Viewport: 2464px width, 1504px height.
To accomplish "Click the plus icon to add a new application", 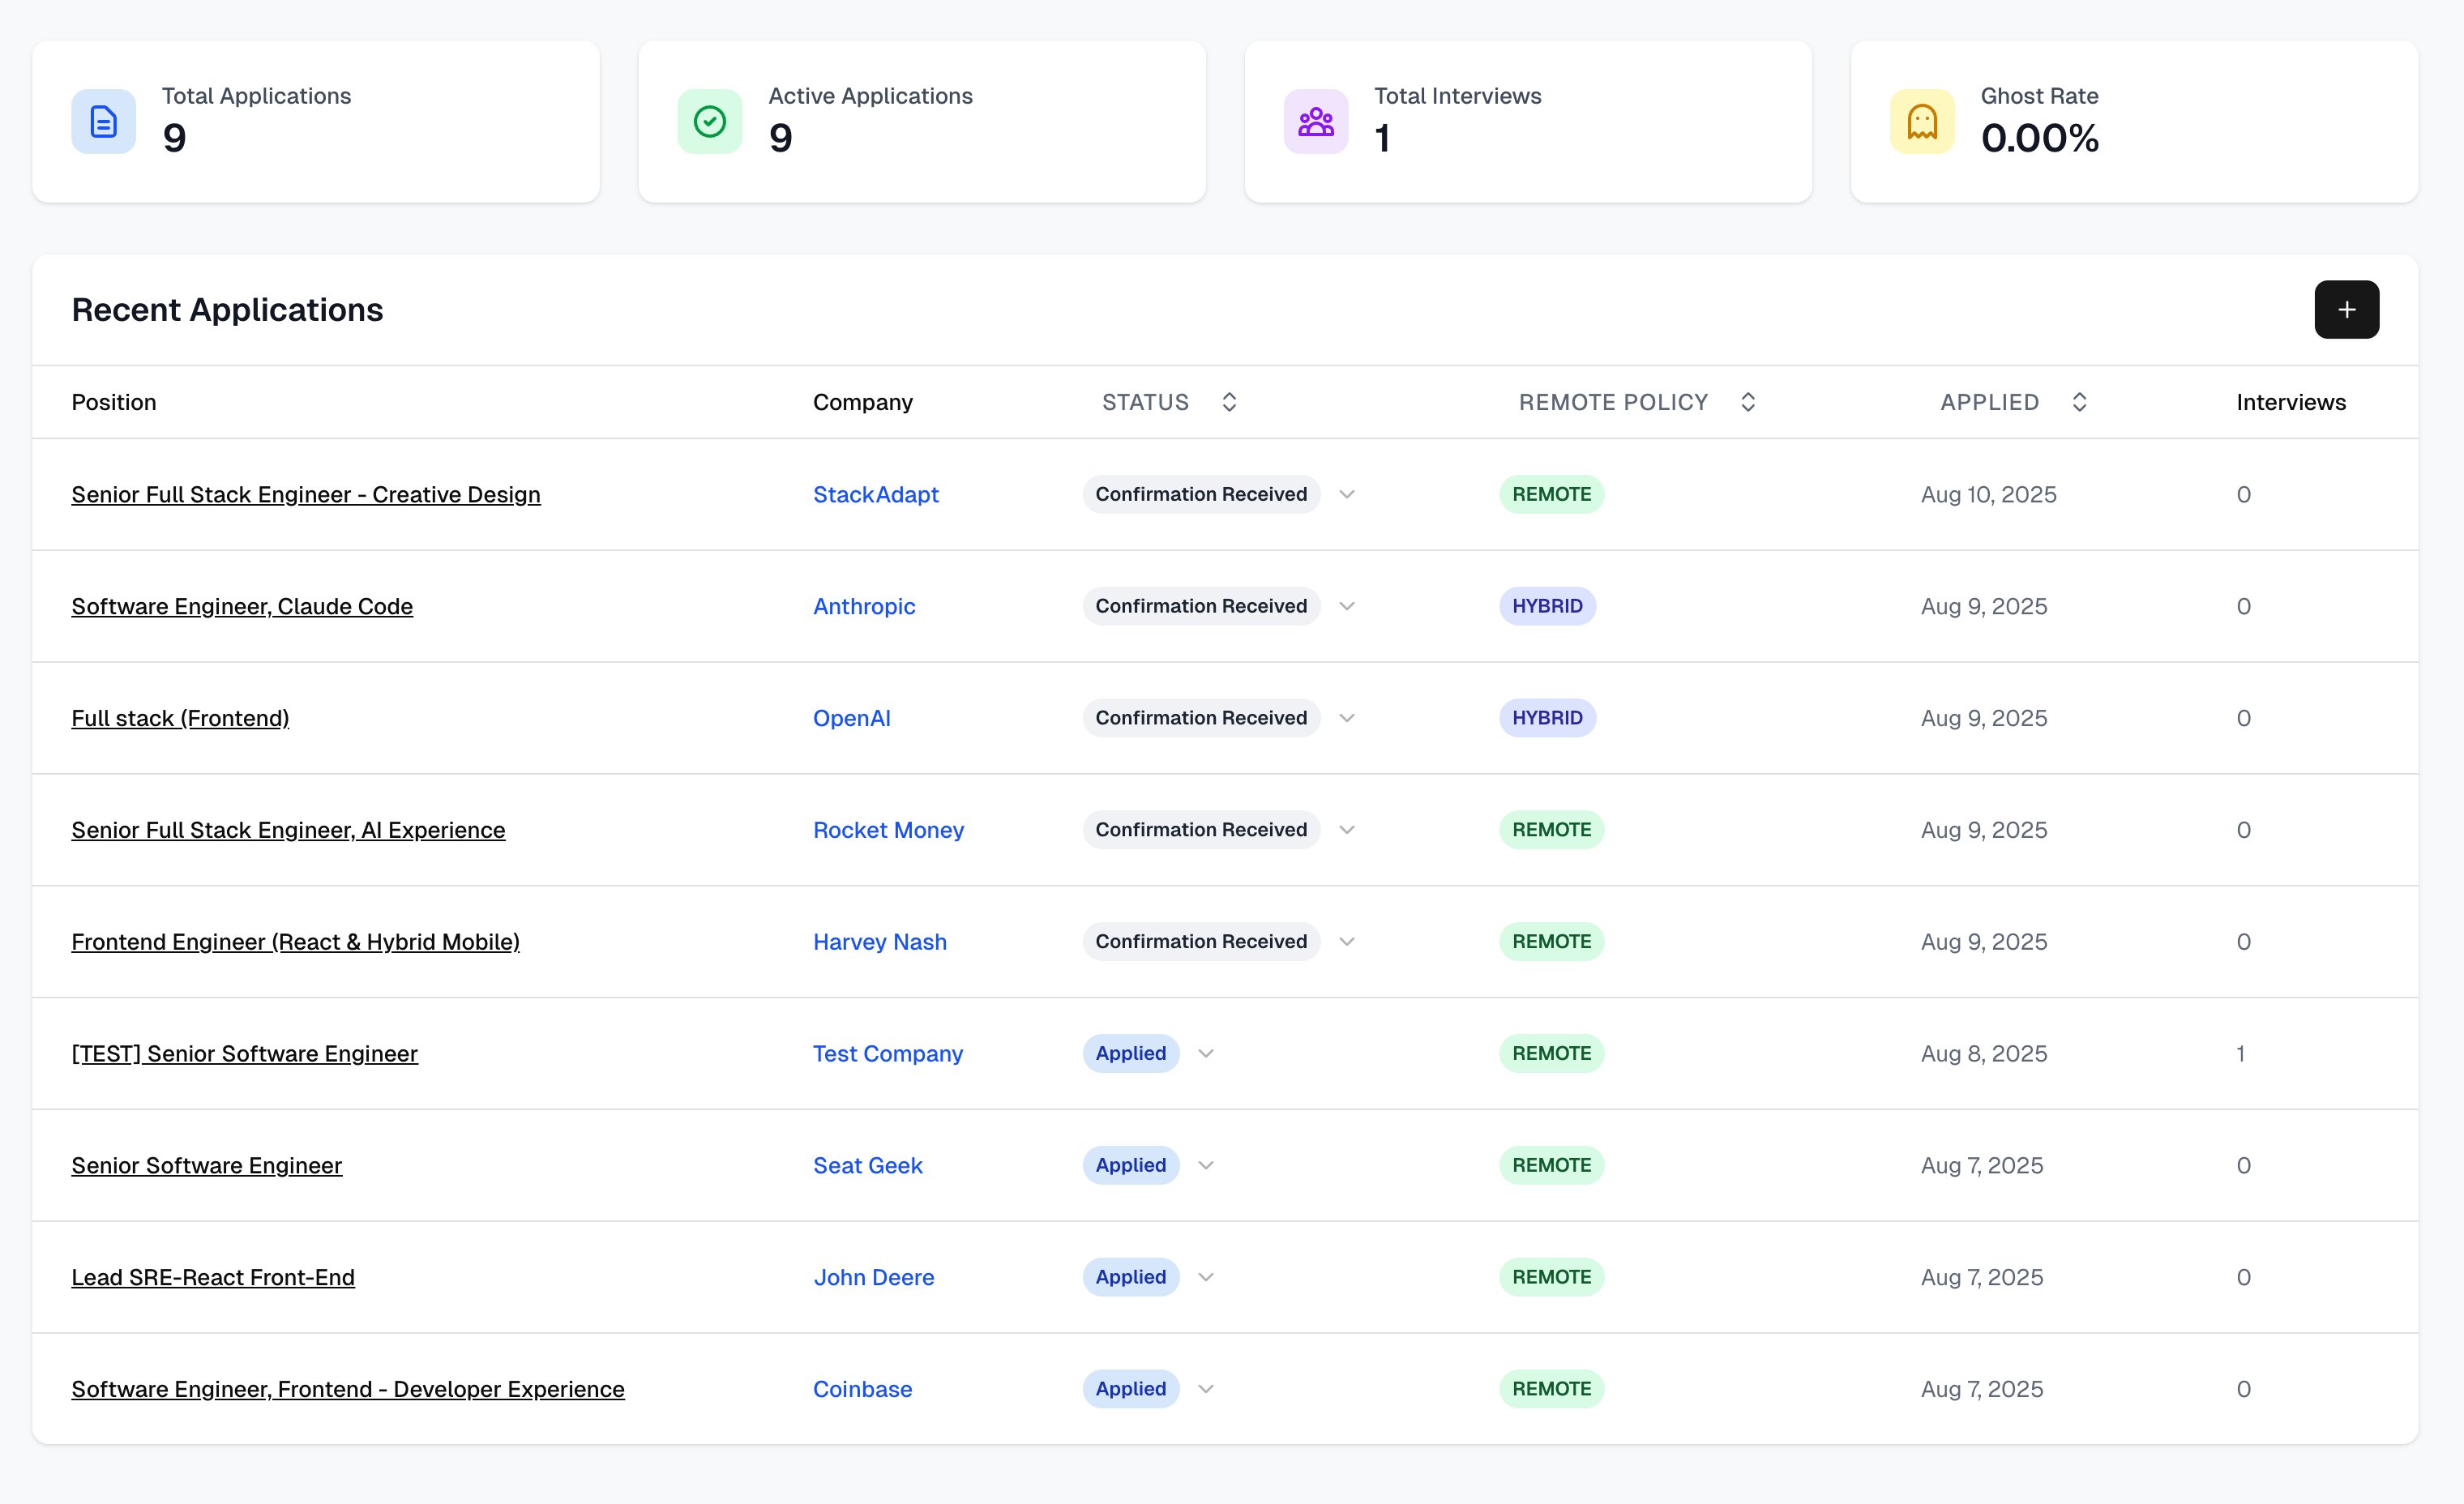I will pos(2347,309).
